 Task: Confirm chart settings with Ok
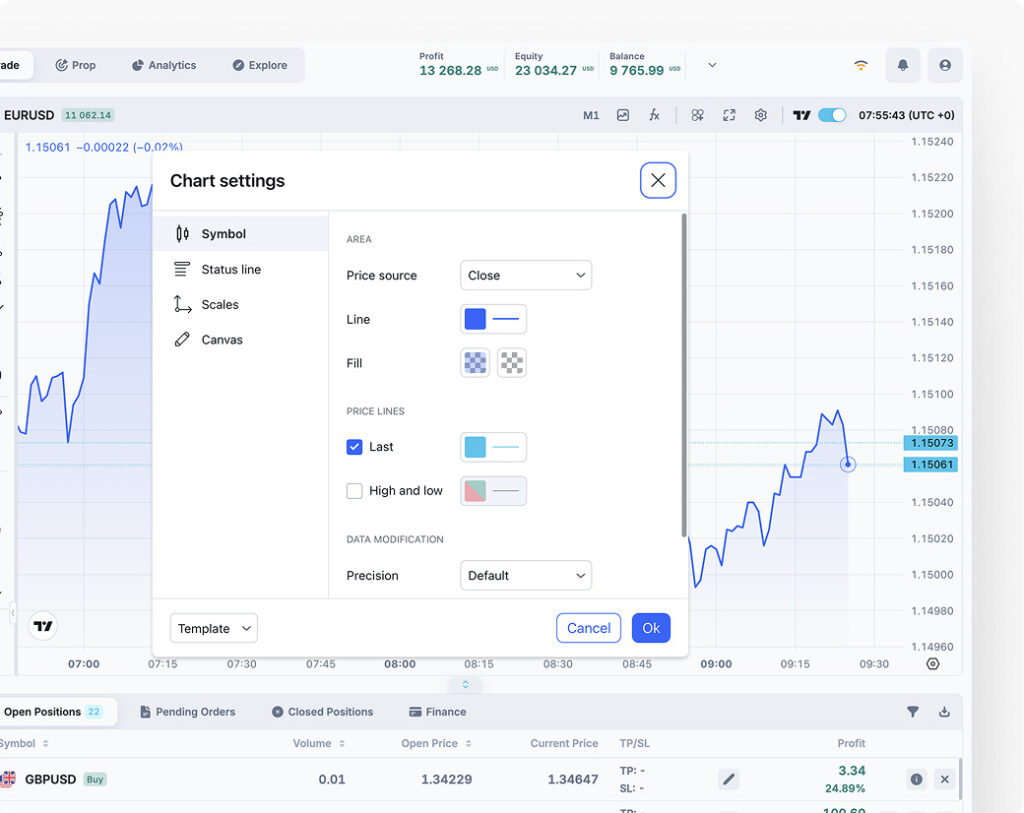pos(651,628)
